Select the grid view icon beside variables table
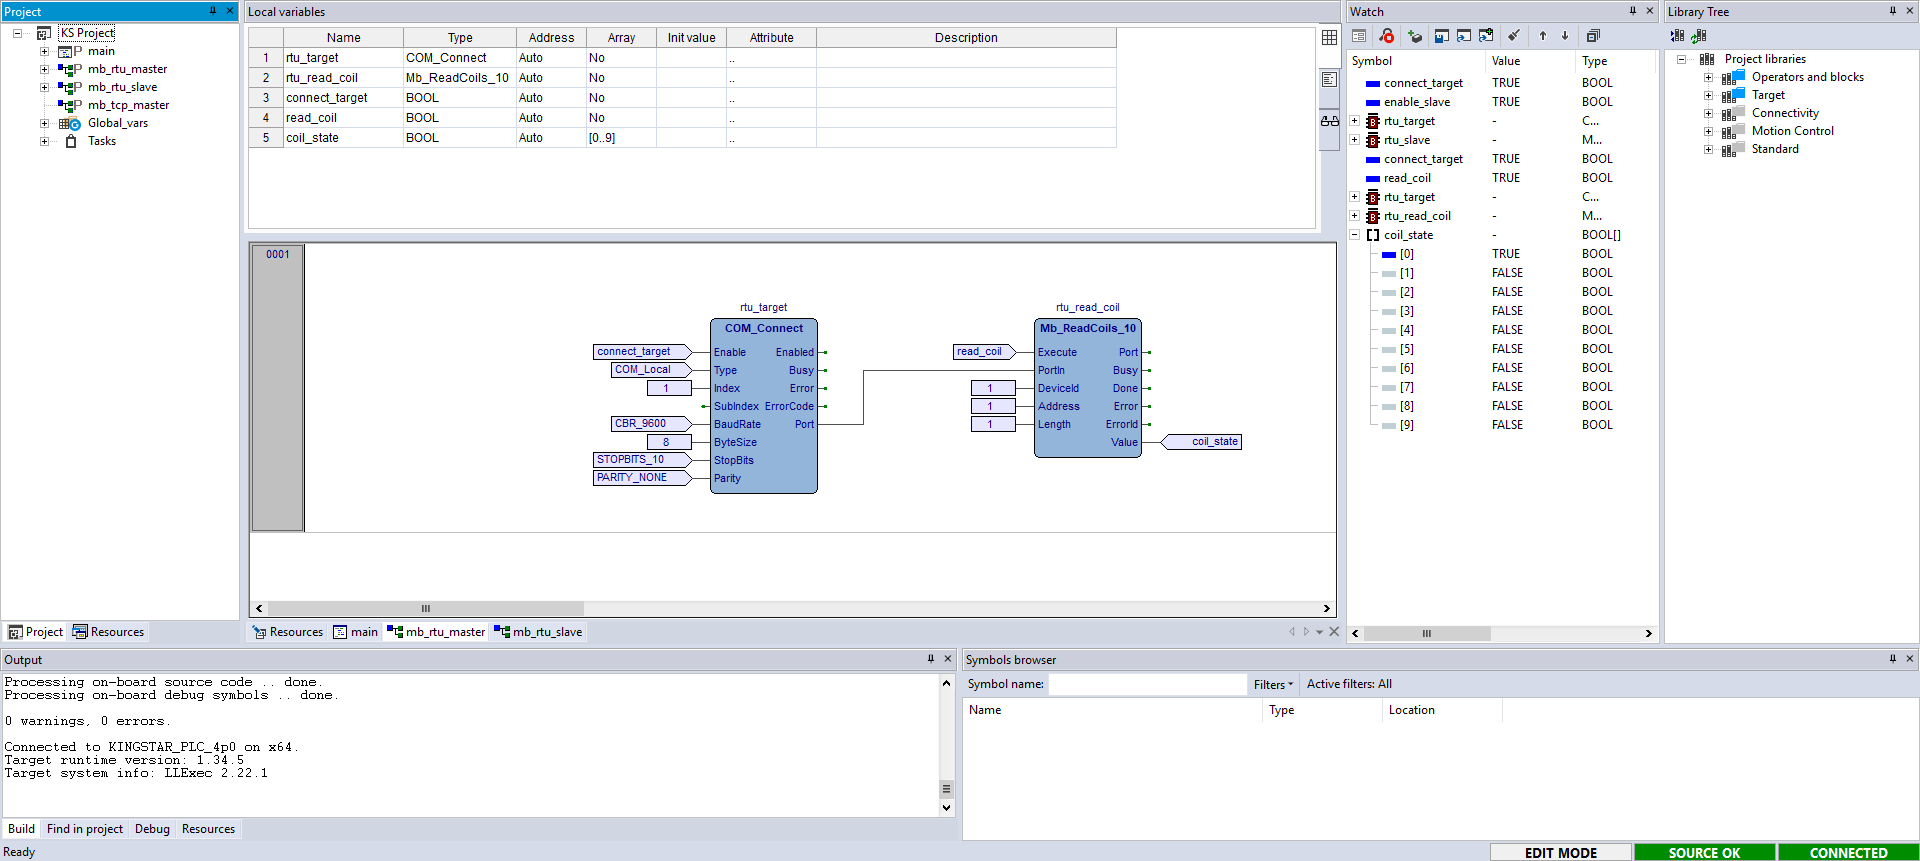This screenshot has width=1920, height=861. coord(1329,38)
